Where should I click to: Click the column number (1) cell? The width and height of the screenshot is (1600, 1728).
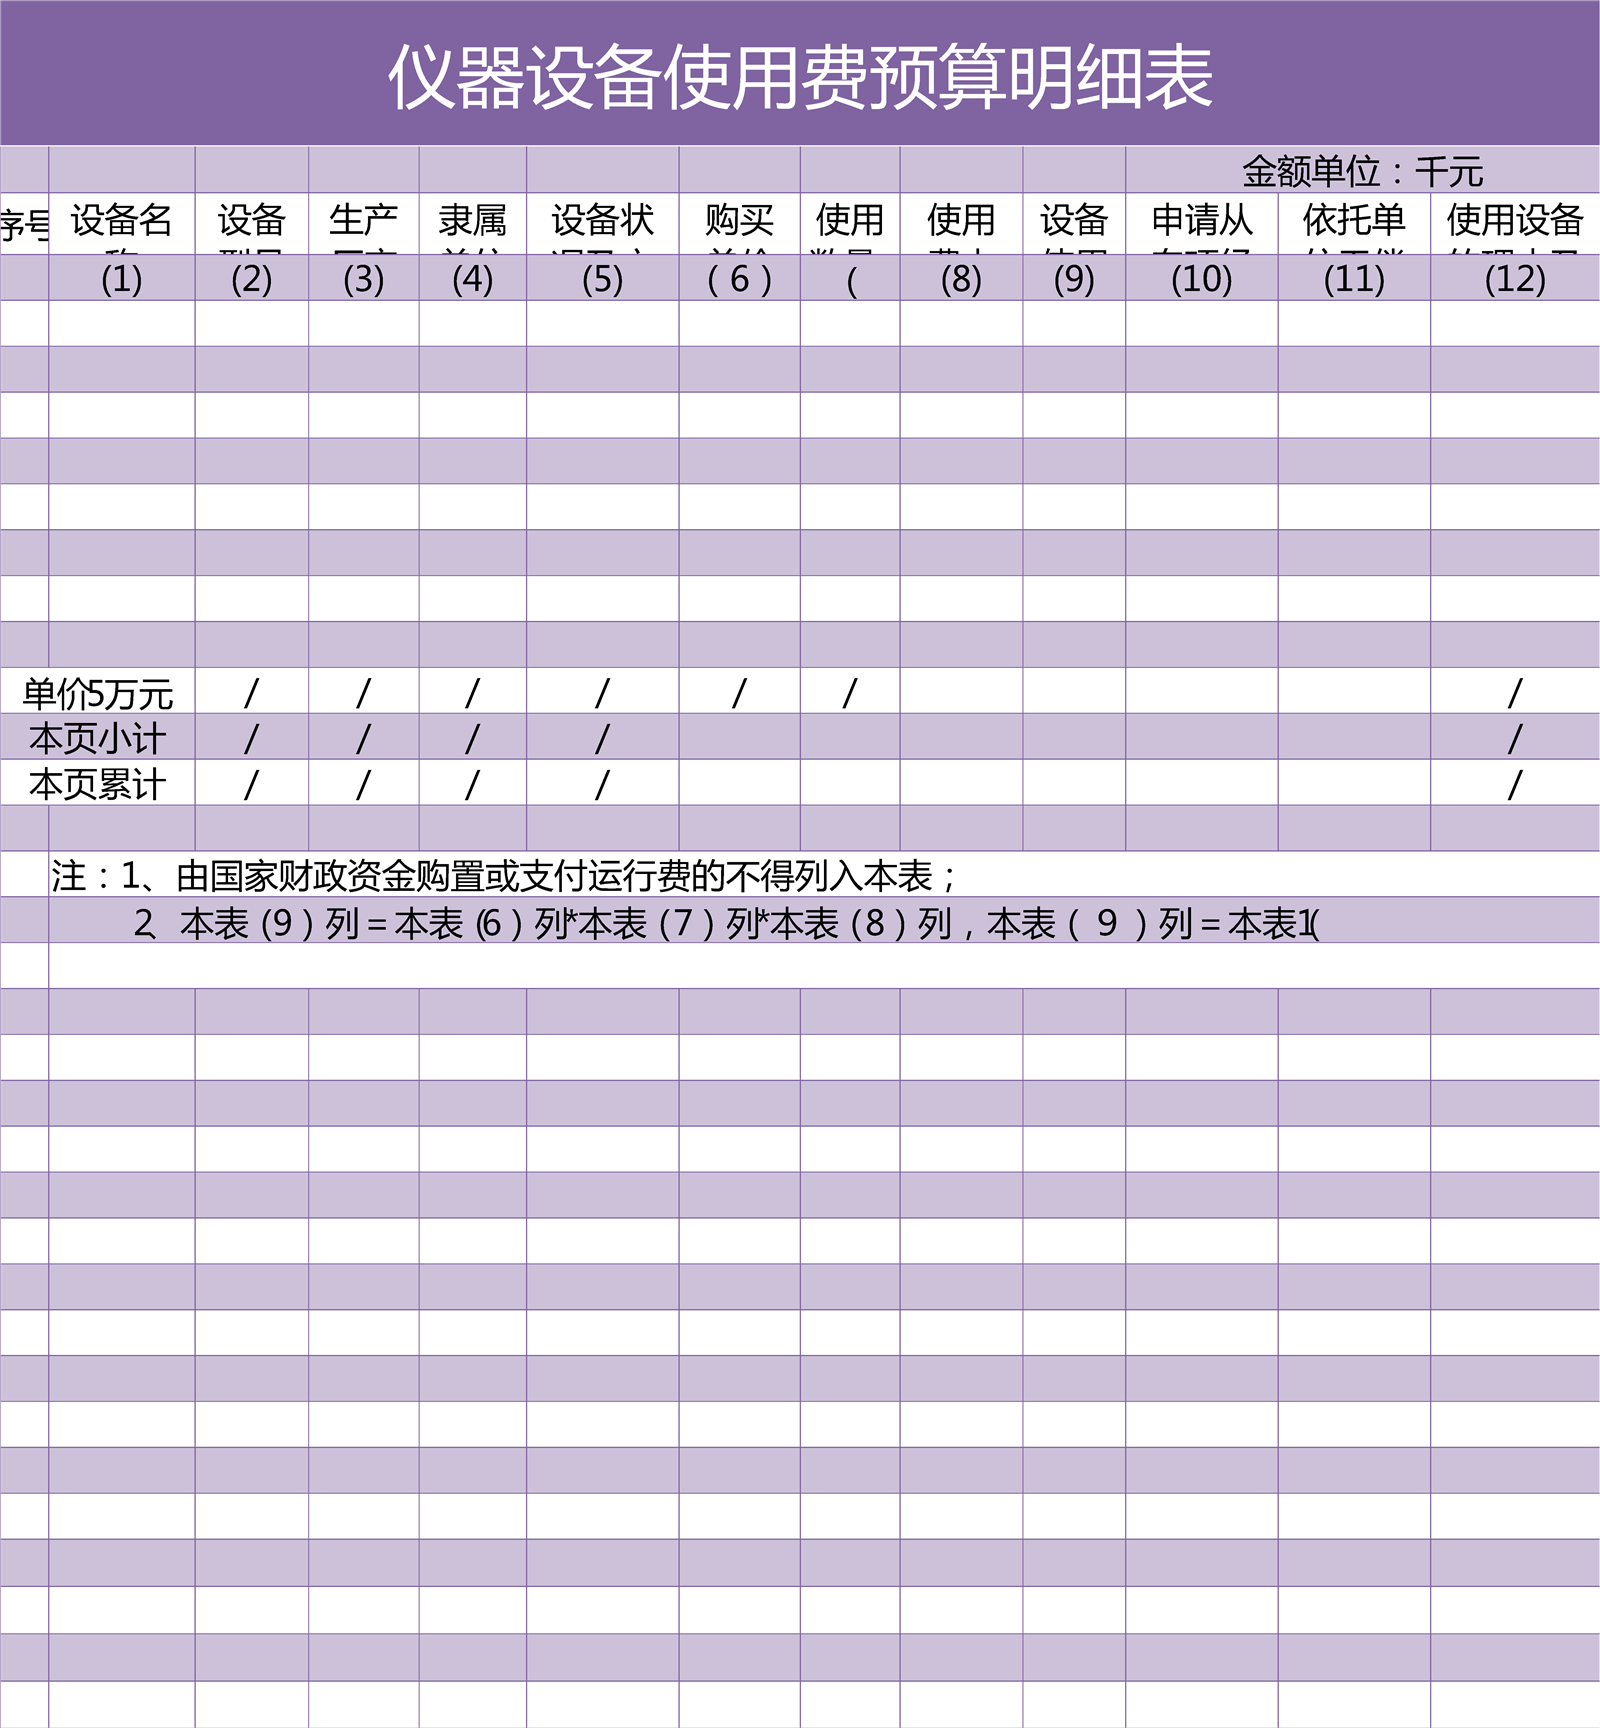click(121, 279)
